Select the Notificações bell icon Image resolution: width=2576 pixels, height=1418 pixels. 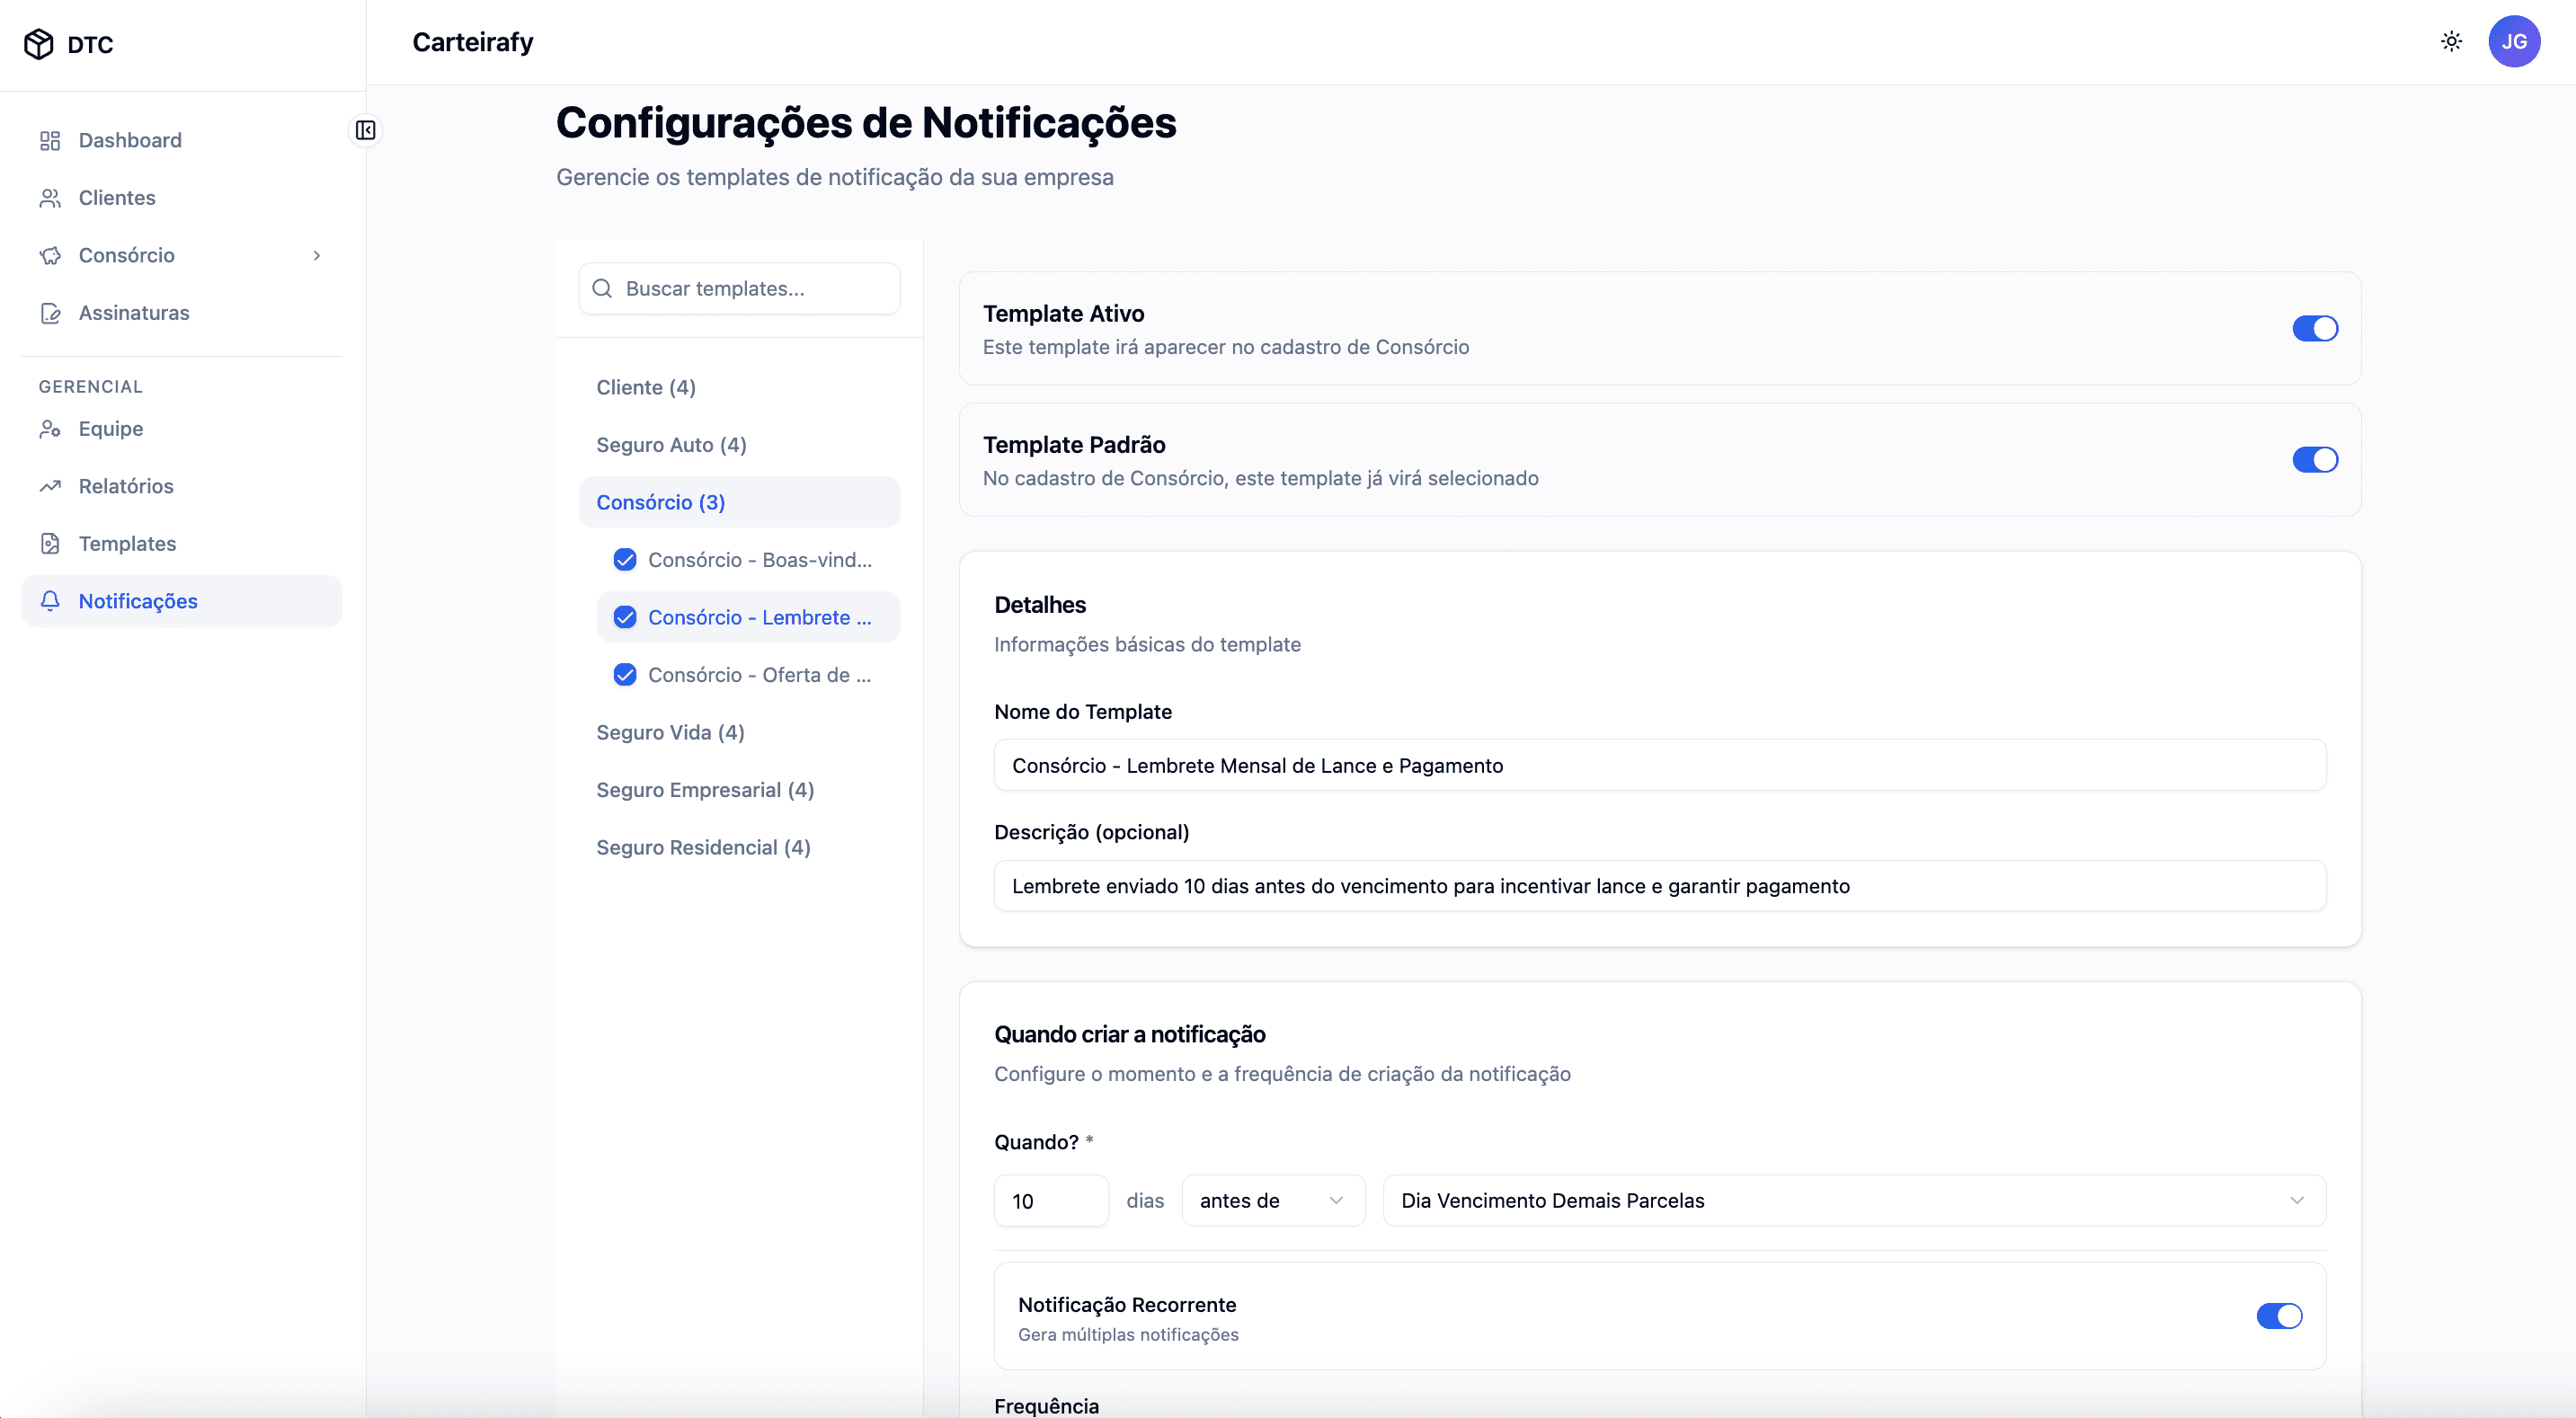pyautogui.click(x=51, y=601)
